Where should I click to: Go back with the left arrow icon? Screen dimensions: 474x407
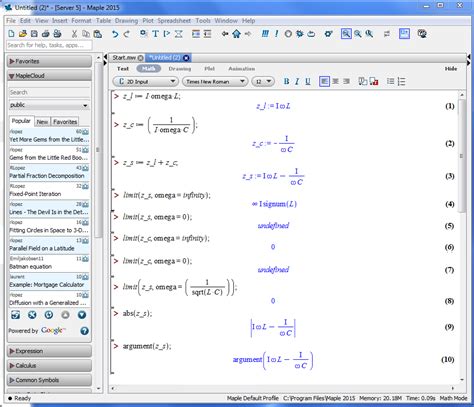pyautogui.click(x=225, y=34)
